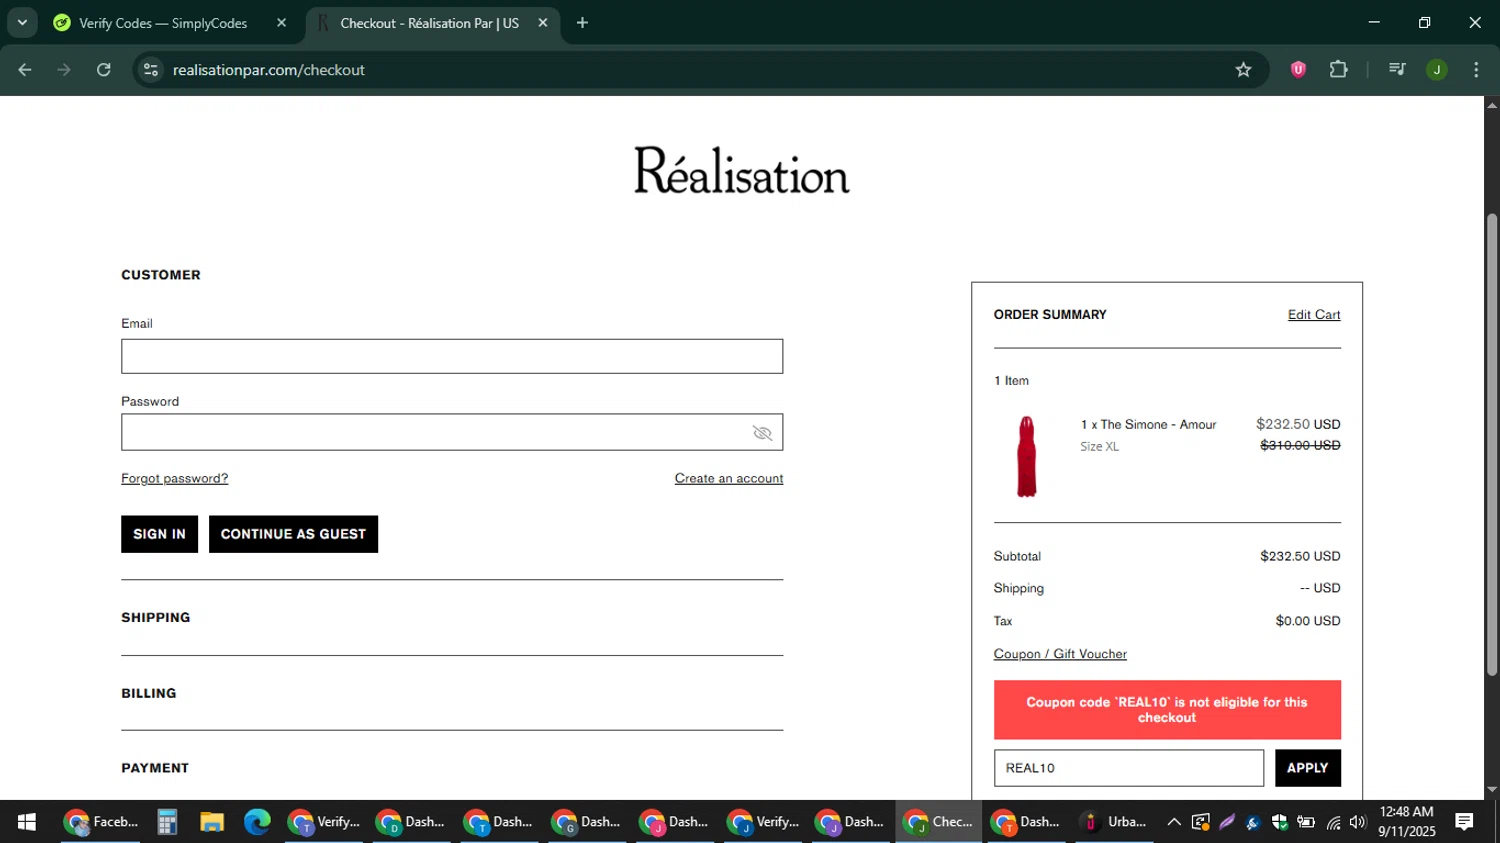Image resolution: width=1500 pixels, height=843 pixels.
Task: Open the Urba... taskbar app
Action: click(x=1113, y=822)
